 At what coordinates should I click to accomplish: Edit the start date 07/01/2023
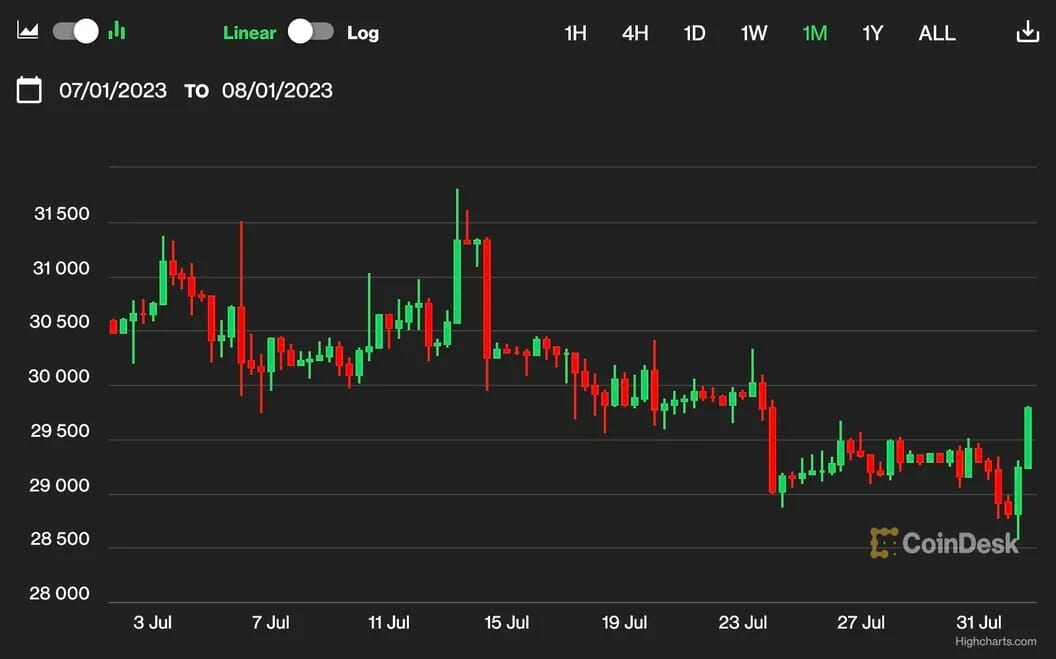click(113, 90)
